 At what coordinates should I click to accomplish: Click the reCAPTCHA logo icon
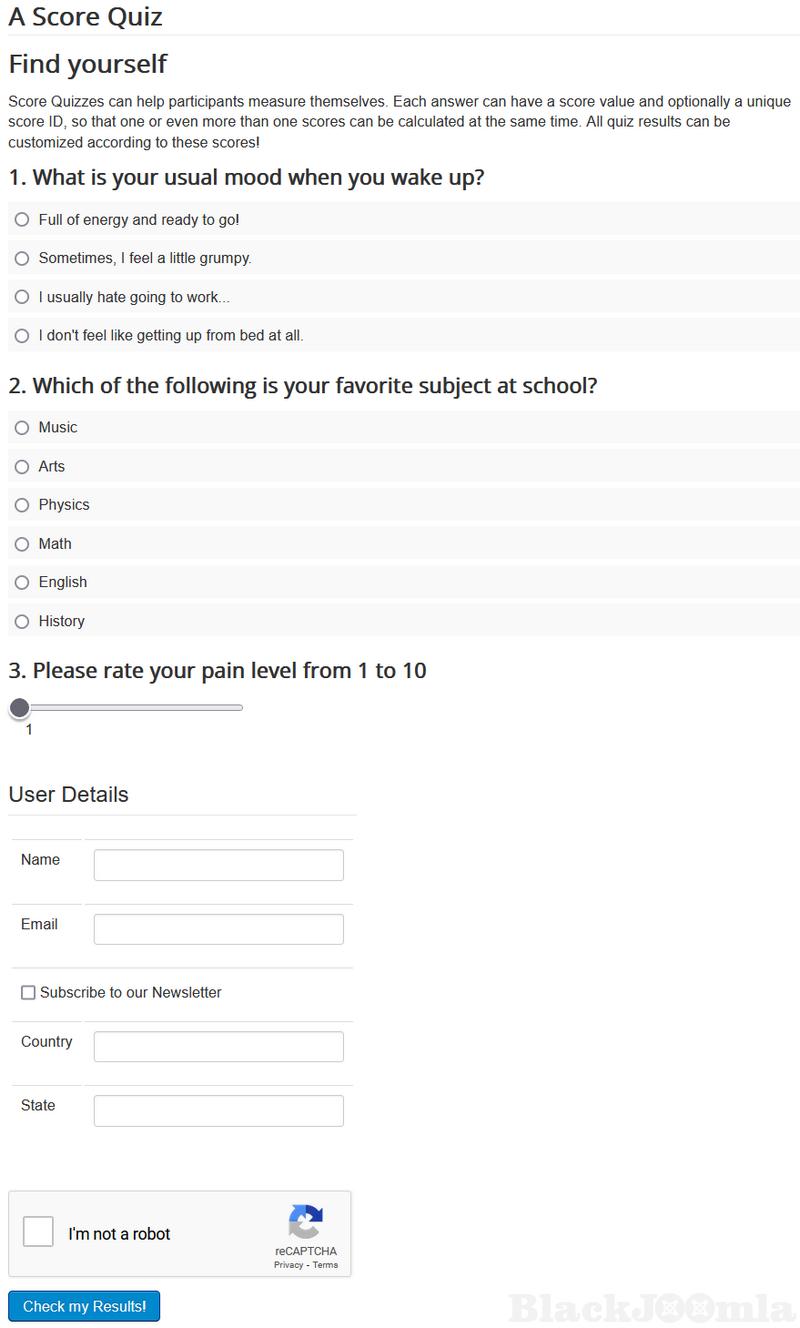pos(306,1221)
